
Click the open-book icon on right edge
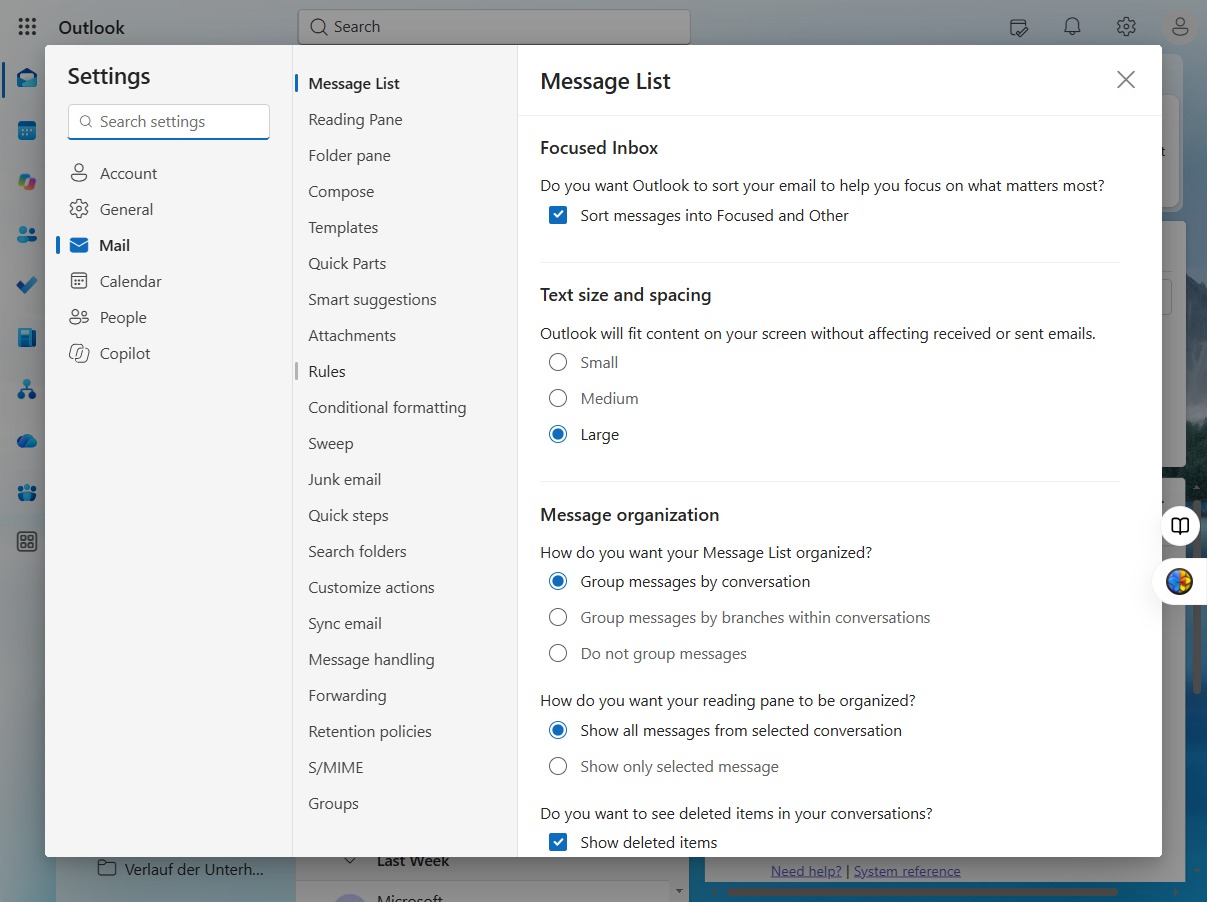(x=1181, y=526)
